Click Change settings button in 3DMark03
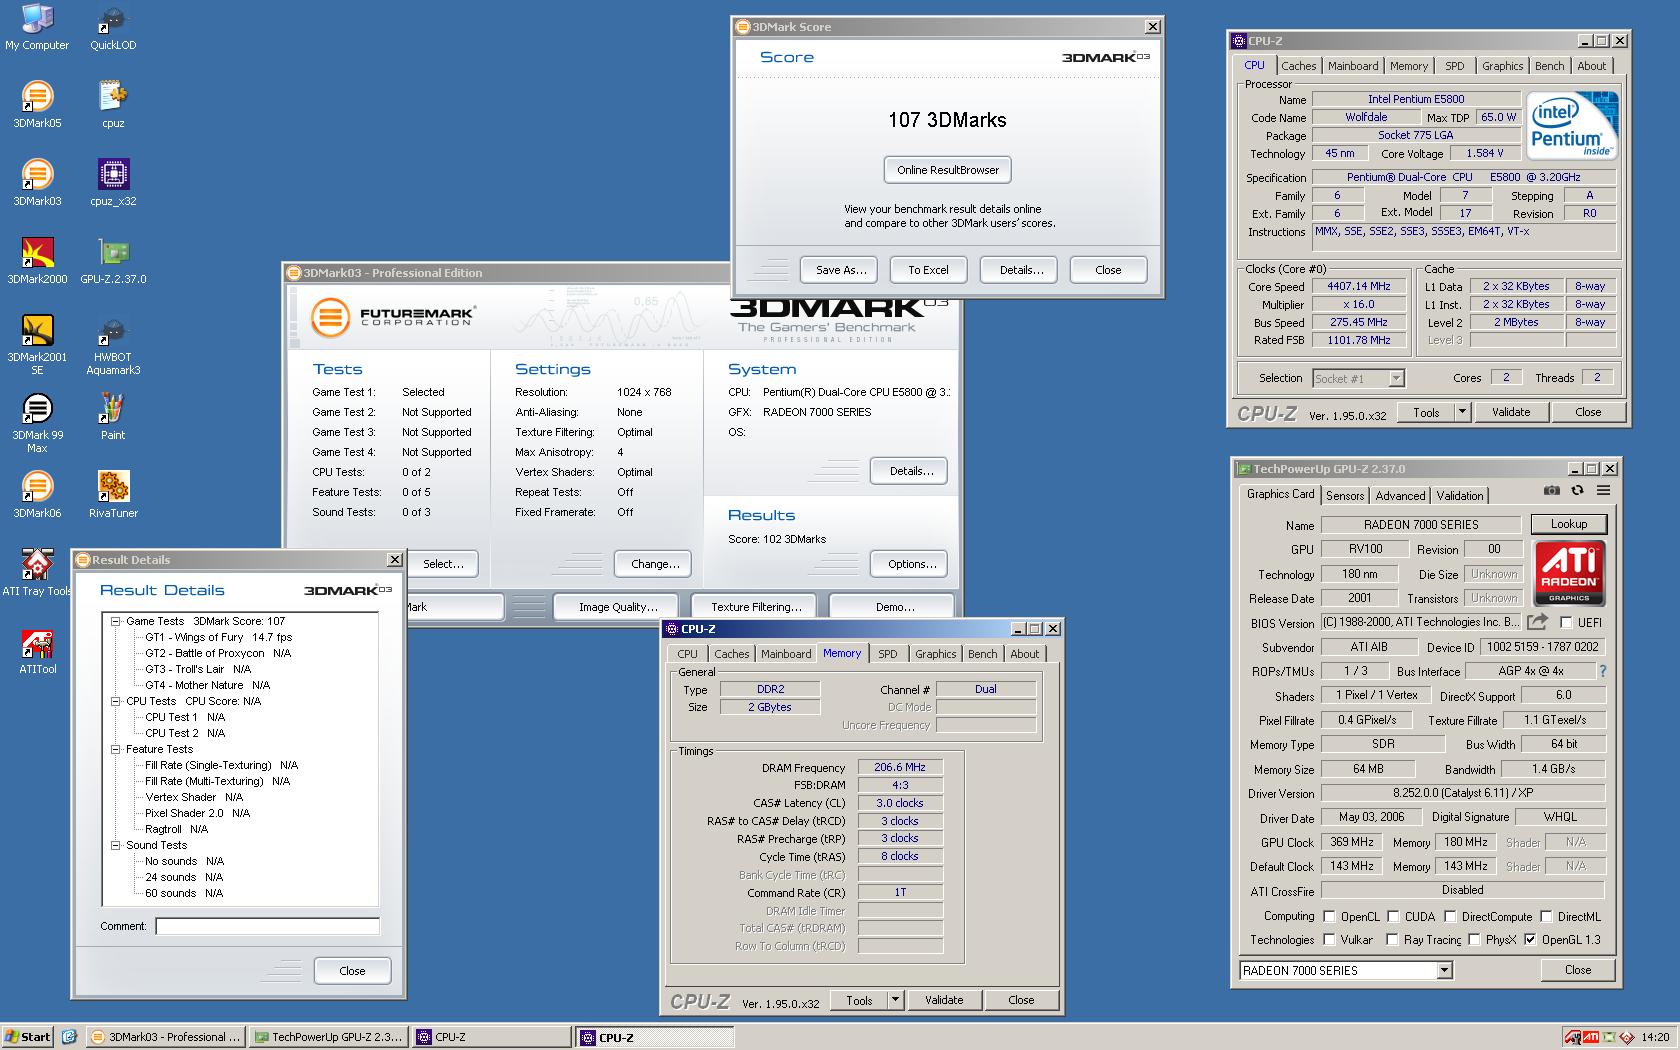Screen dimensions: 1680x1050 pyautogui.click(x=655, y=564)
